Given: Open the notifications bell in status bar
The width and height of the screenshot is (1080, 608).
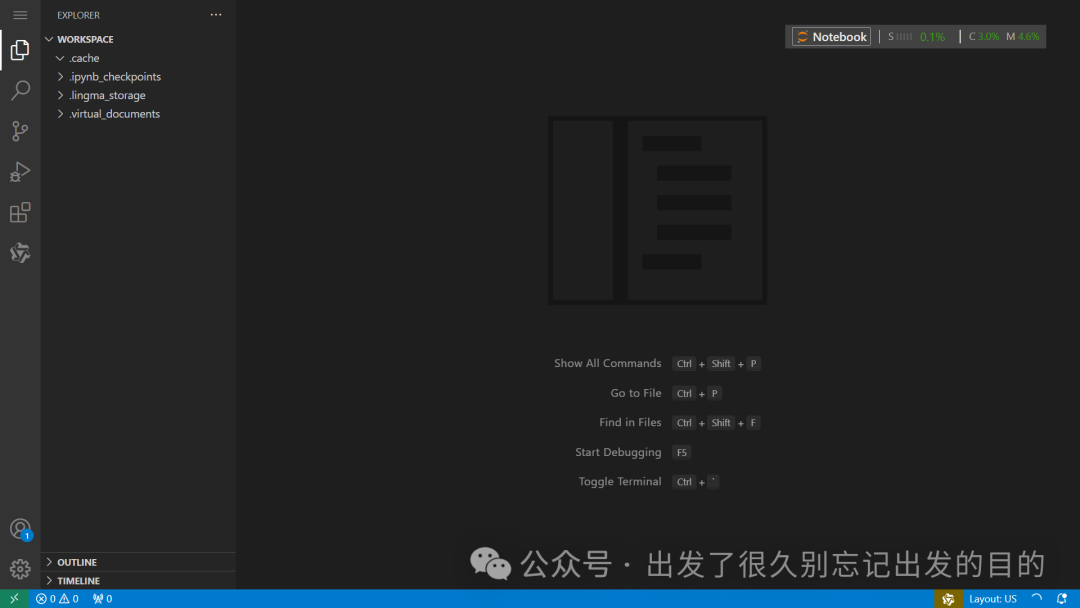Looking at the screenshot, I should (x=1063, y=598).
